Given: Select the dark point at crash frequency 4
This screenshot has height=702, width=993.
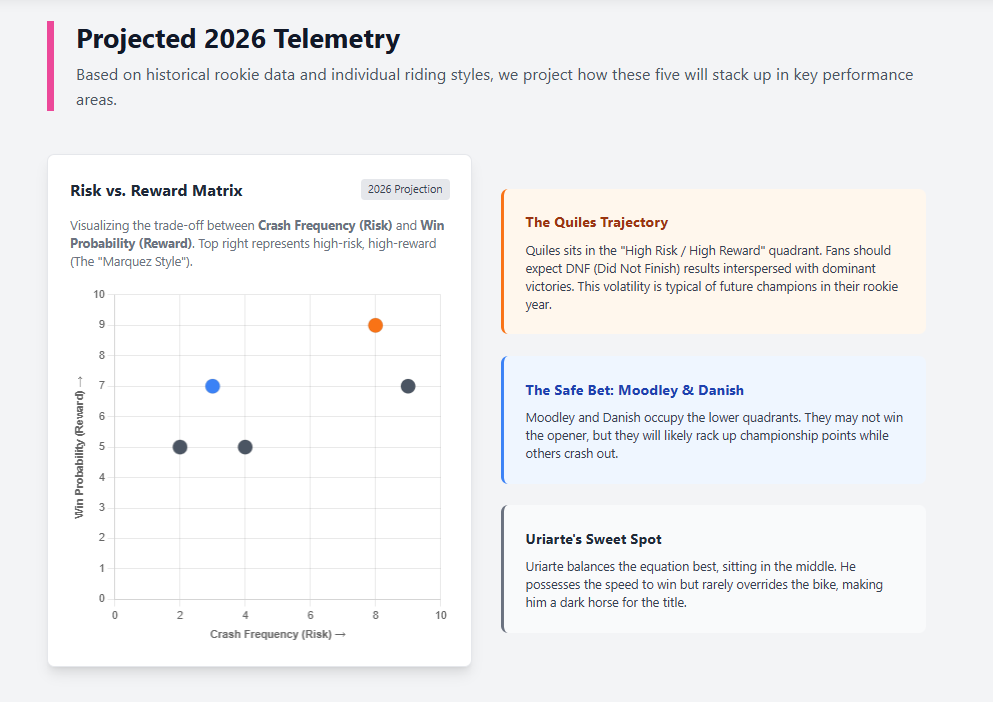Looking at the screenshot, I should (x=245, y=447).
